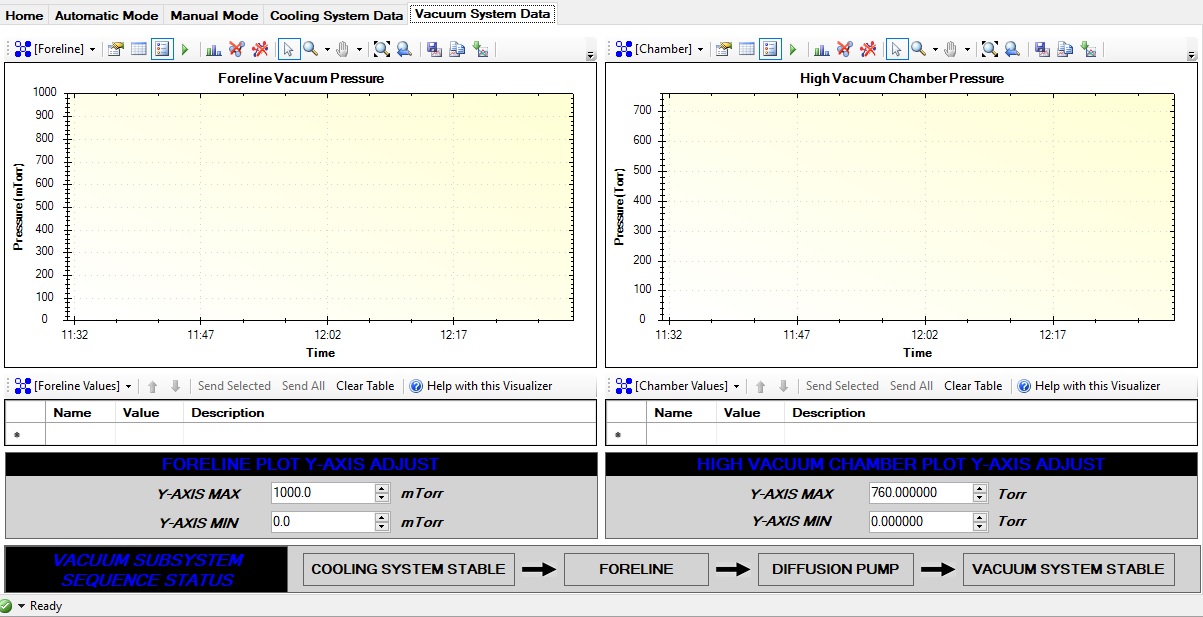The width and height of the screenshot is (1203, 617).
Task: Open the [Foreline] visualizer dropdown
Action: (x=90, y=48)
